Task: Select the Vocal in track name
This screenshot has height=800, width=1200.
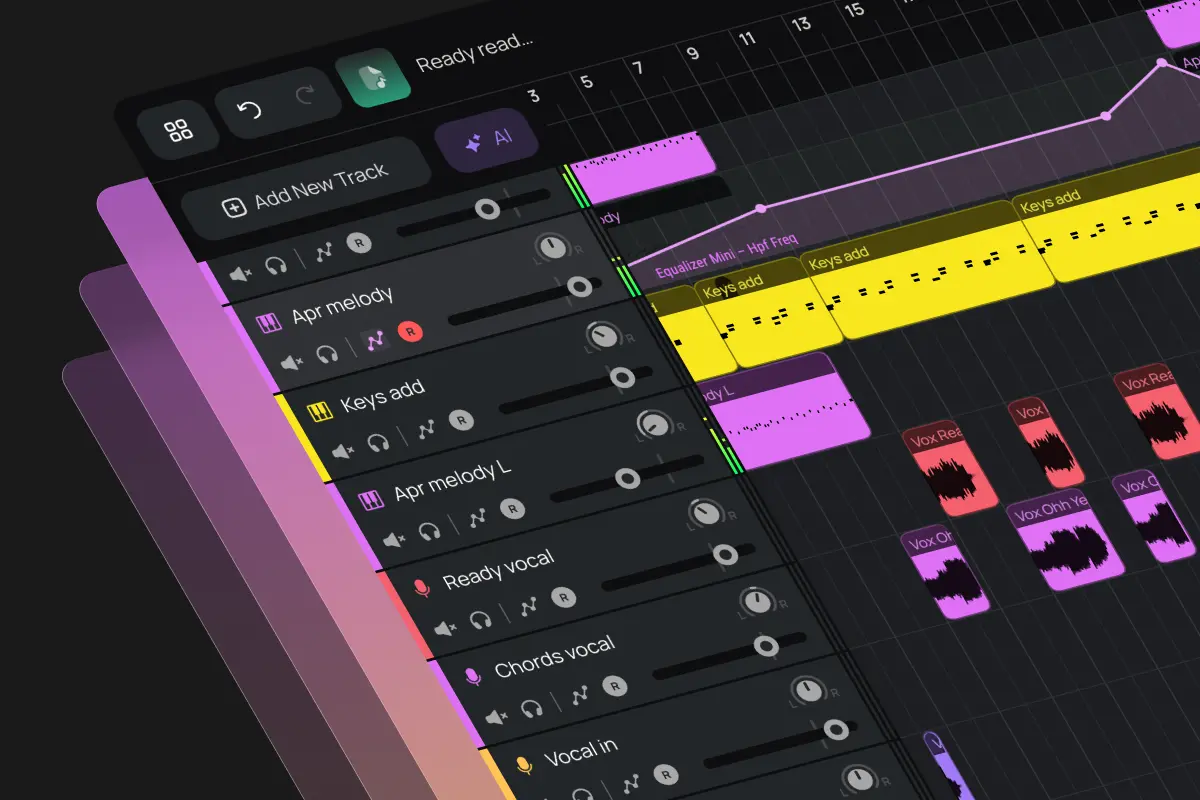Action: (580, 751)
